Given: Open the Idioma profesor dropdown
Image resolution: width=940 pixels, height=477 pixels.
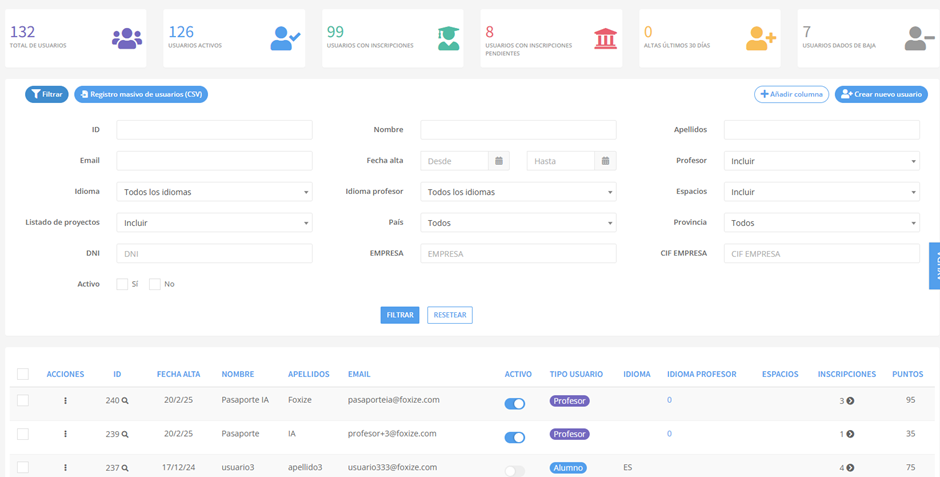Looking at the screenshot, I should click(x=518, y=192).
